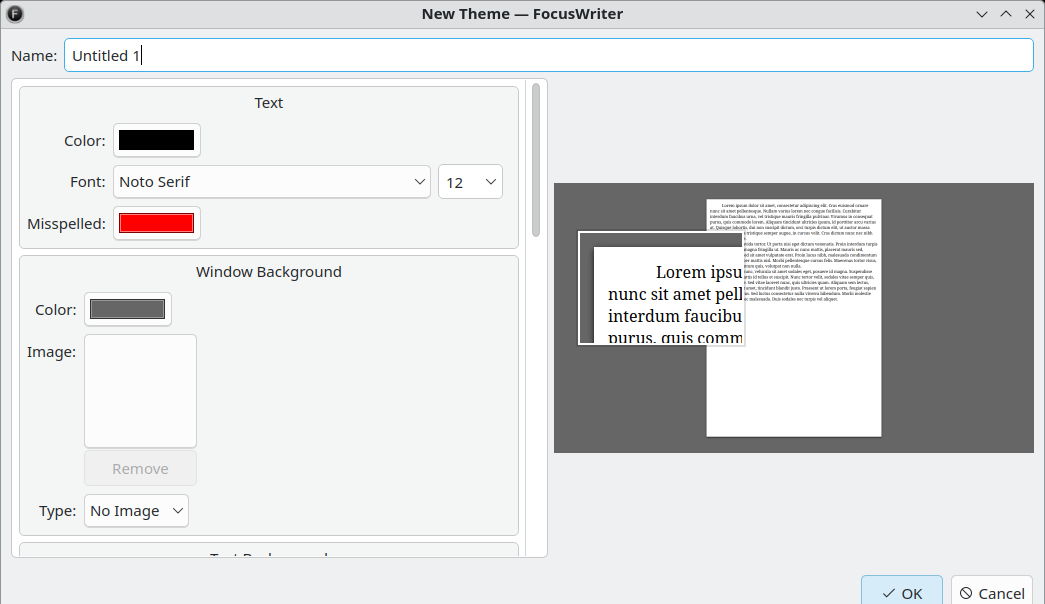
Task: Click the red Misspelled color swatch
Action: pos(156,223)
